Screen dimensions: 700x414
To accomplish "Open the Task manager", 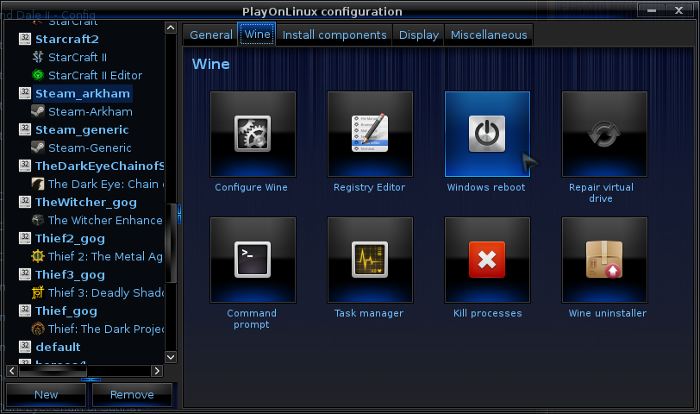I will pyautogui.click(x=370, y=260).
